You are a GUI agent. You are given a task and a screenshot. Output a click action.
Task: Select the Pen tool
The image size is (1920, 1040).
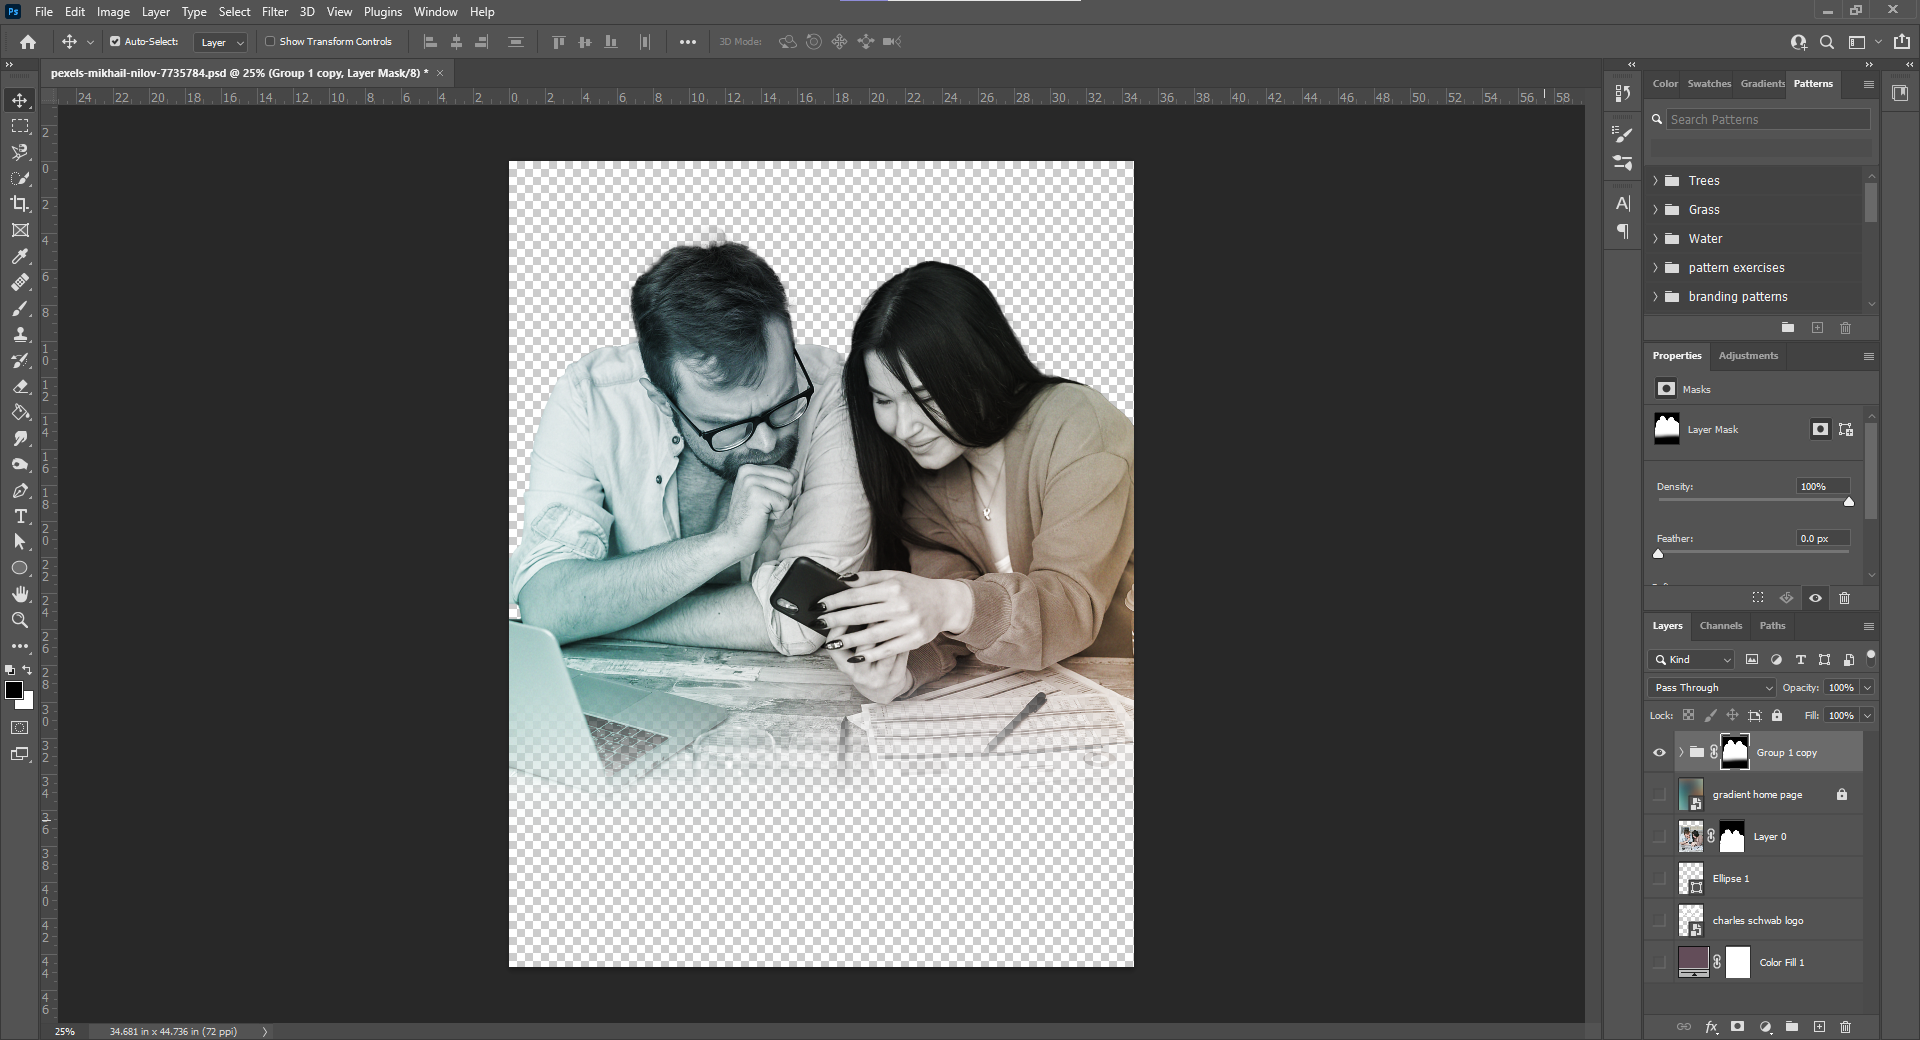(x=20, y=491)
